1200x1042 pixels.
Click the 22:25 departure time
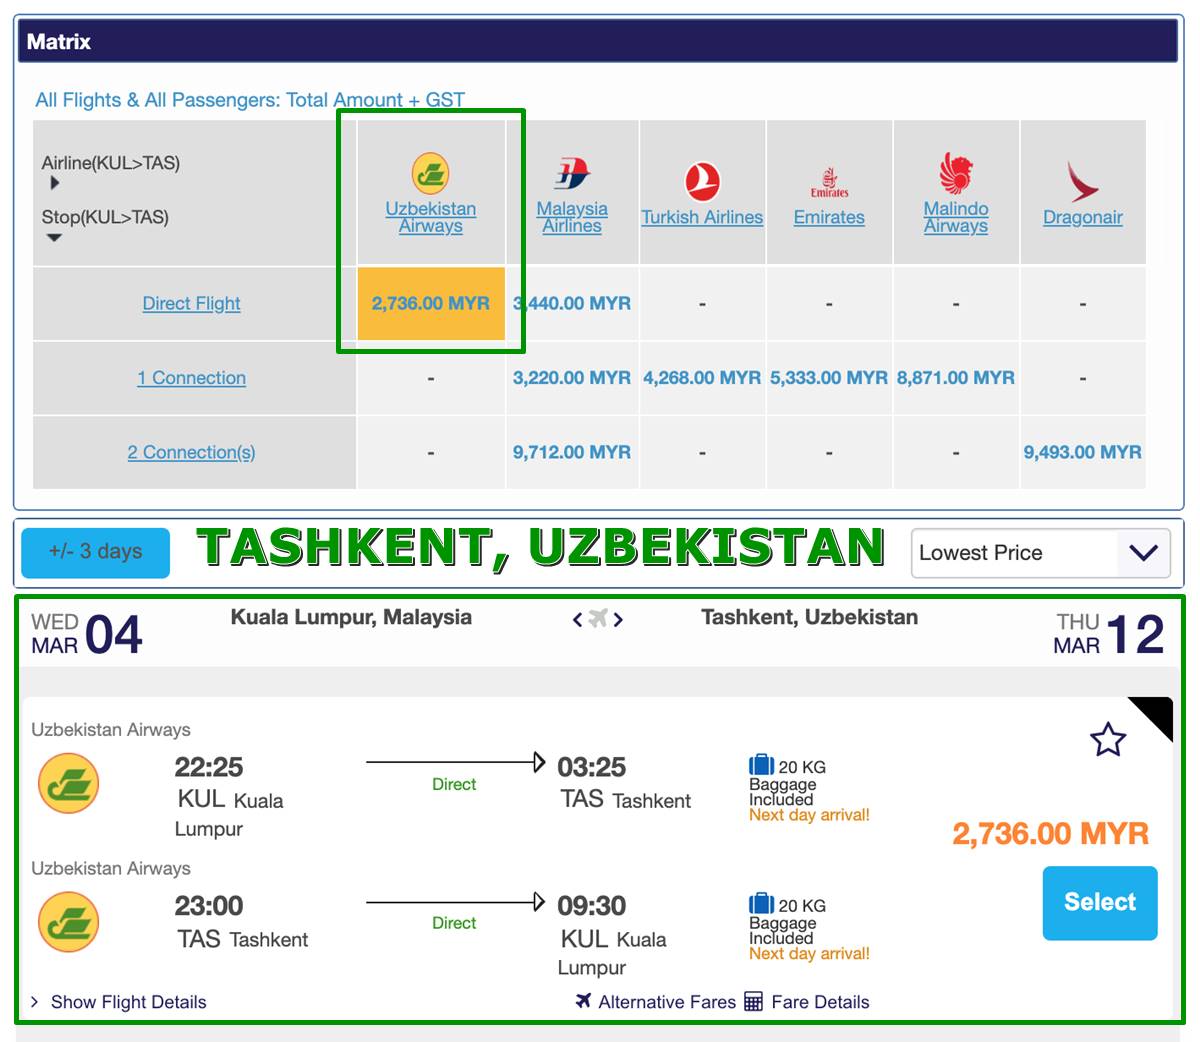pos(209,767)
